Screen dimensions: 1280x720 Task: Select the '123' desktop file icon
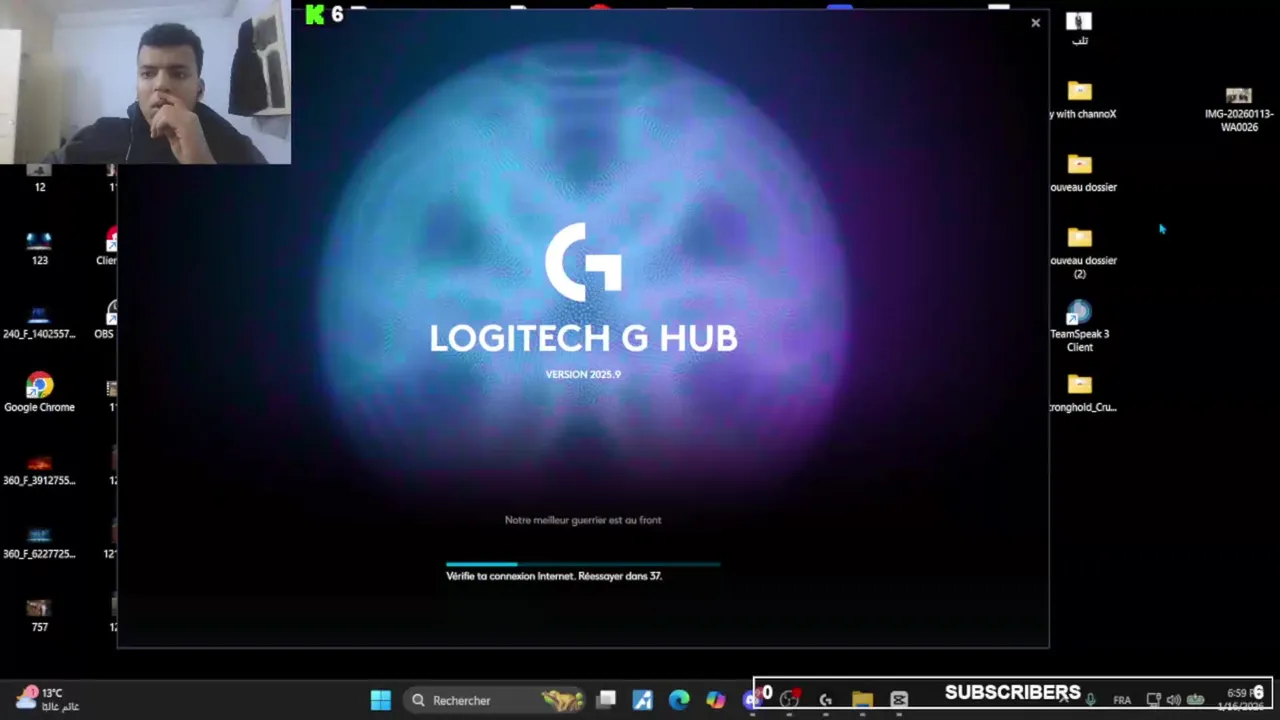click(x=39, y=247)
